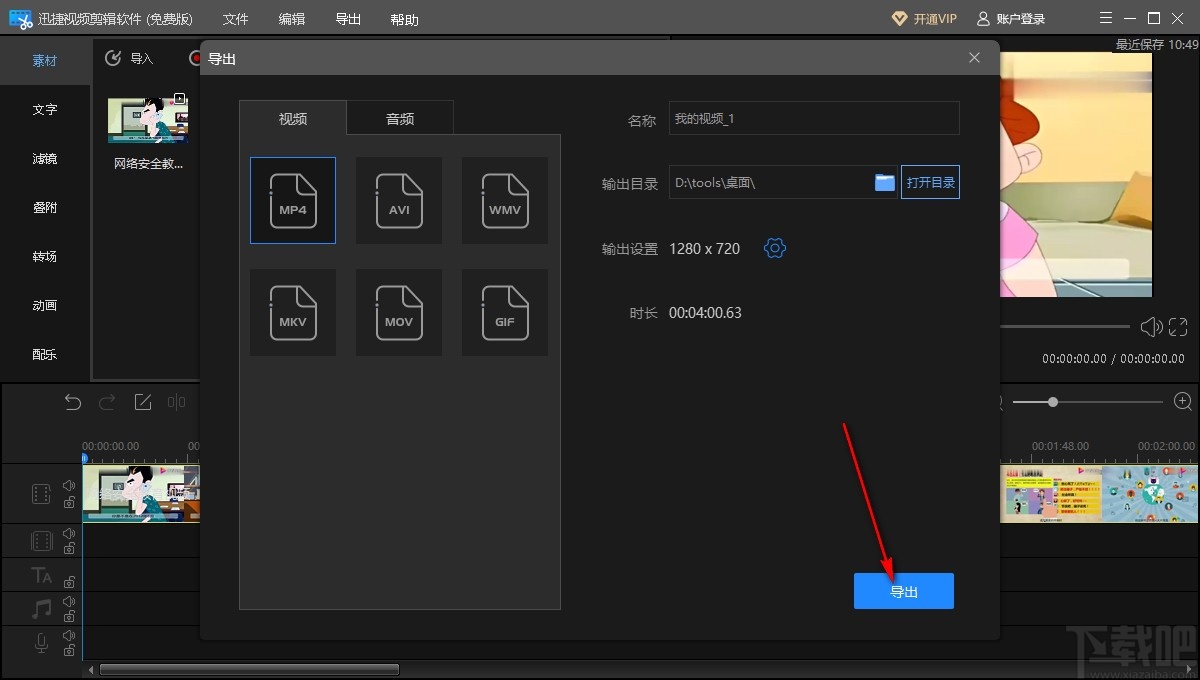Open the clip edit tool

coord(143,402)
